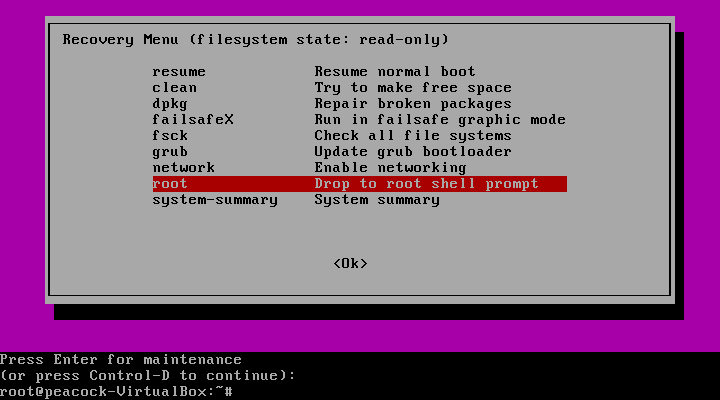Image resolution: width=720 pixels, height=400 pixels.
Task: Click 'Drop to root shell prompt' text
Action: [426, 184]
